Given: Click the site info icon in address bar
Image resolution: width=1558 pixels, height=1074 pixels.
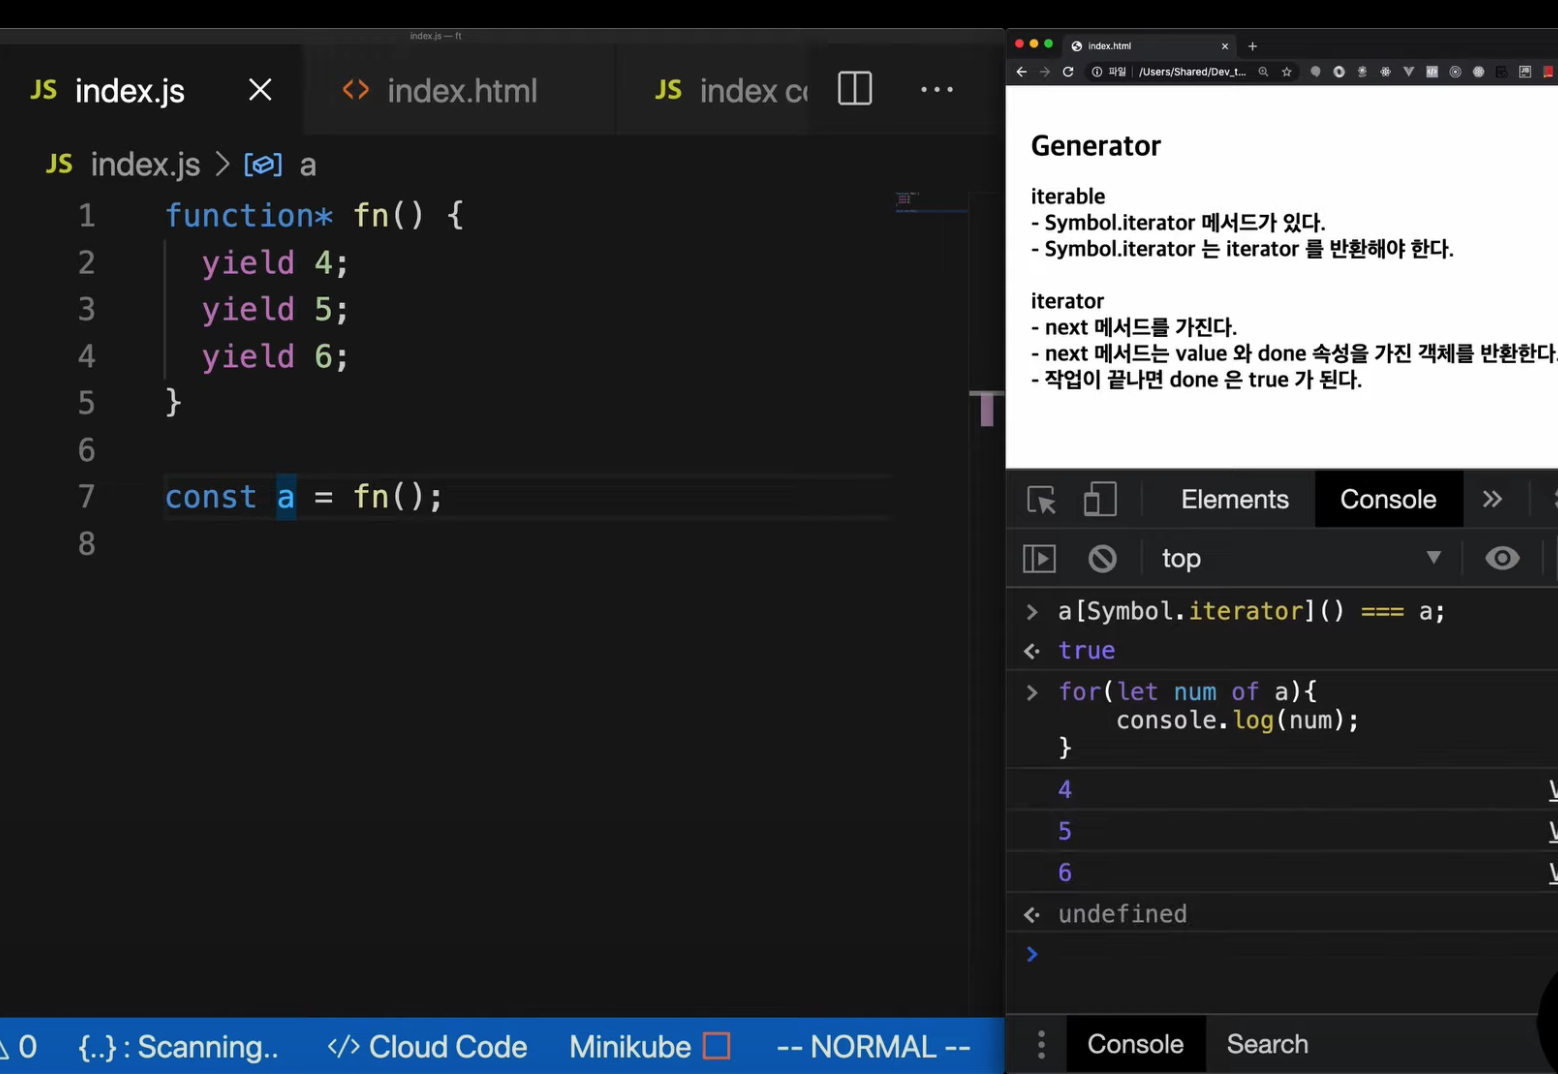Looking at the screenshot, I should [1097, 72].
